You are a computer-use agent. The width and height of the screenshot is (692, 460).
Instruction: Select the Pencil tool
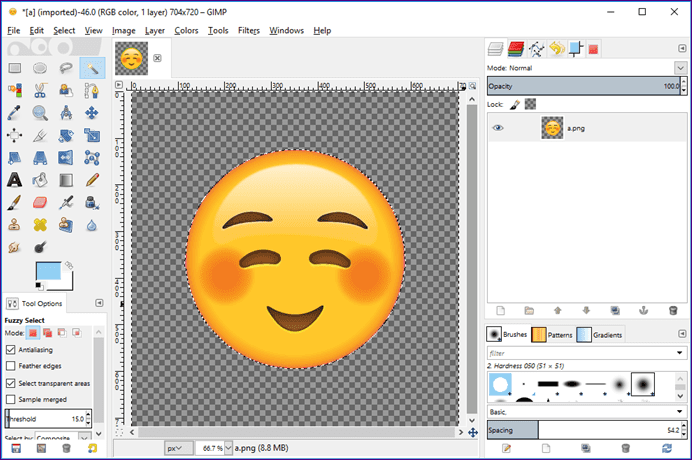(92, 180)
